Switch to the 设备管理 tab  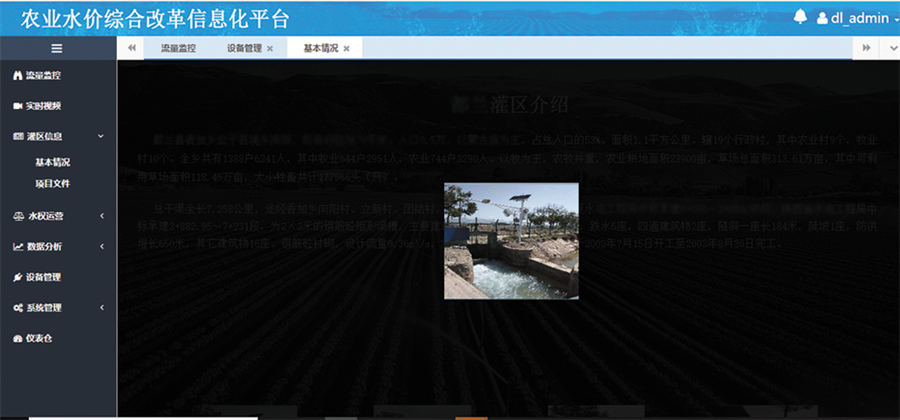point(243,48)
